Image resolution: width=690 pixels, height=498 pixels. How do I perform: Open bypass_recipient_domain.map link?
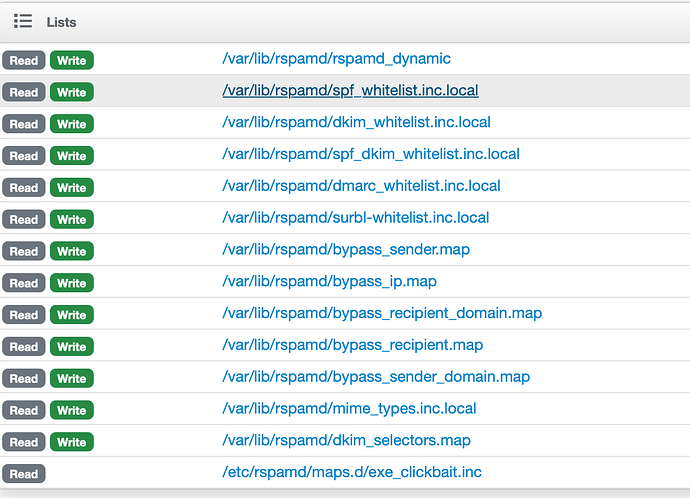coord(382,314)
